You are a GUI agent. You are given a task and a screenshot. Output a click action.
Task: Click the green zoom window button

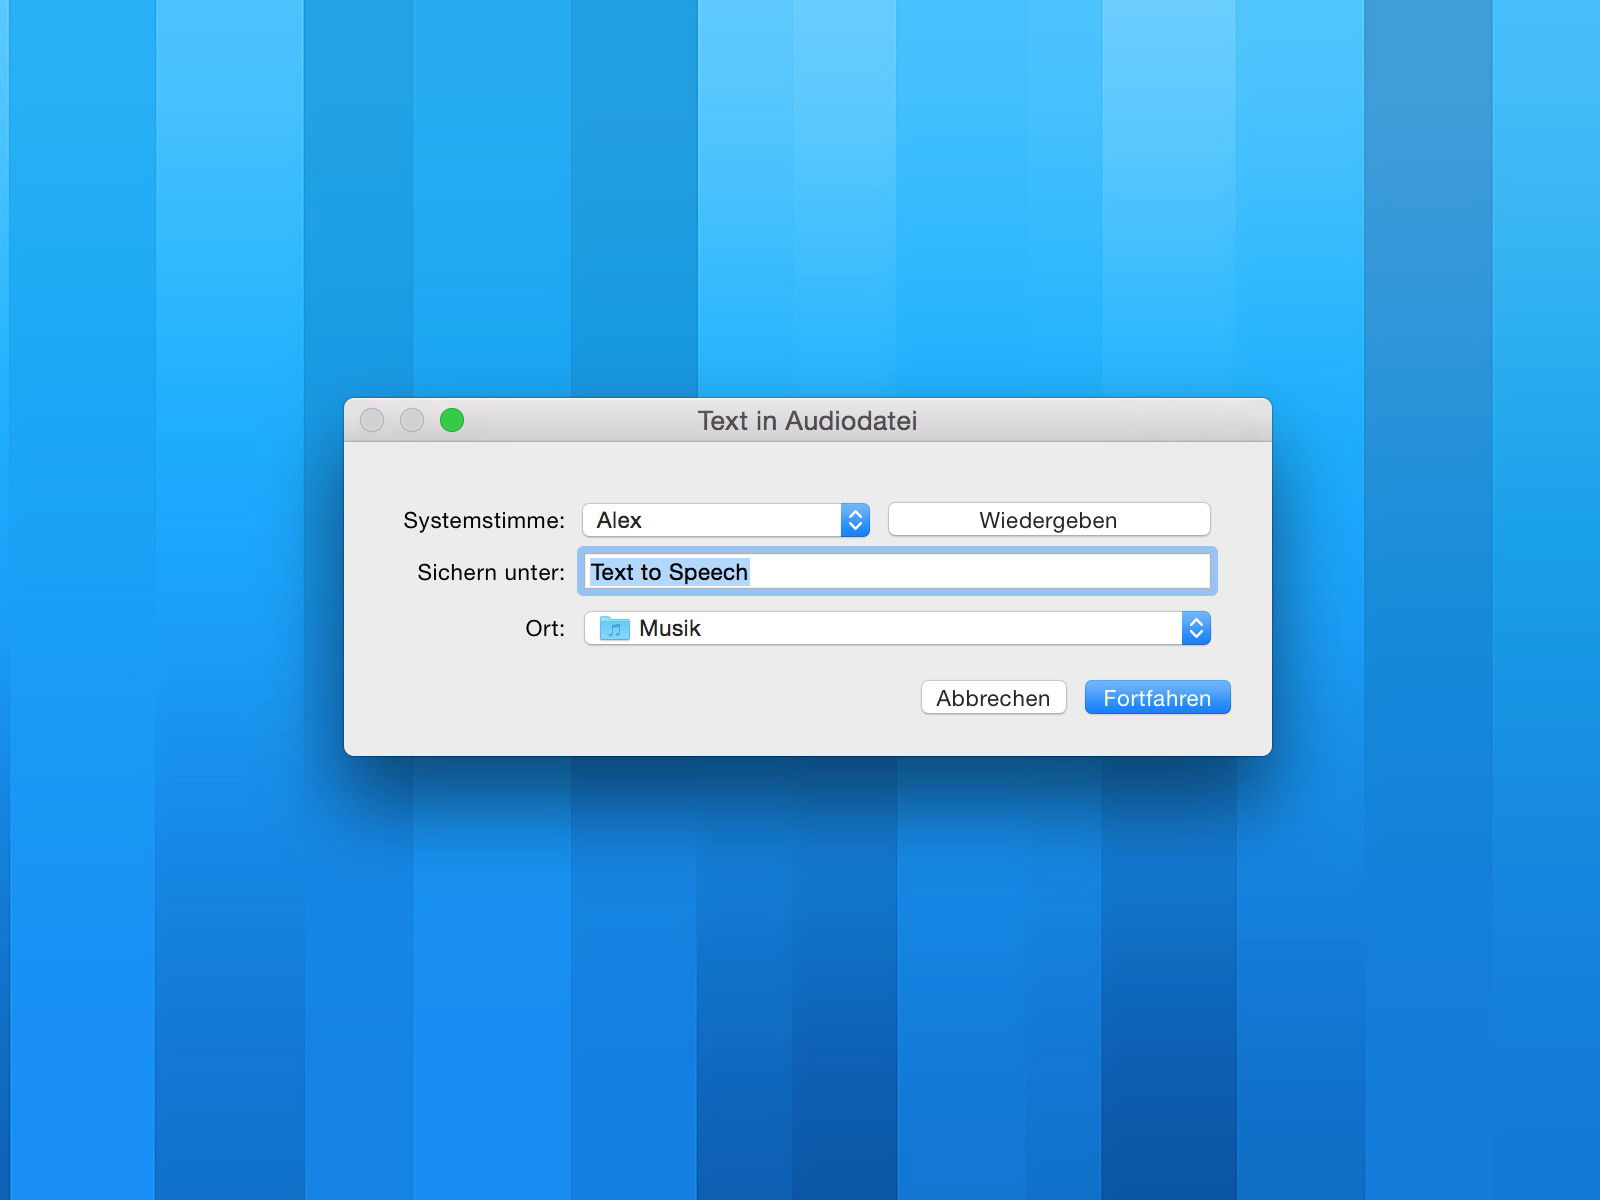(x=452, y=420)
